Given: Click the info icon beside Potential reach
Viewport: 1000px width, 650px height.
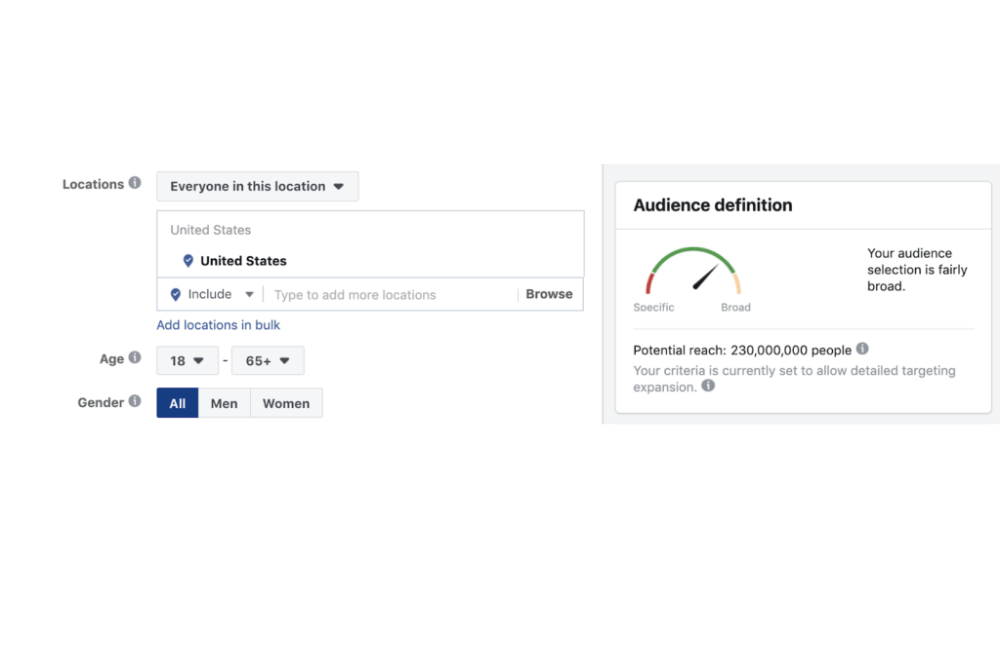Looking at the screenshot, I should point(862,348).
